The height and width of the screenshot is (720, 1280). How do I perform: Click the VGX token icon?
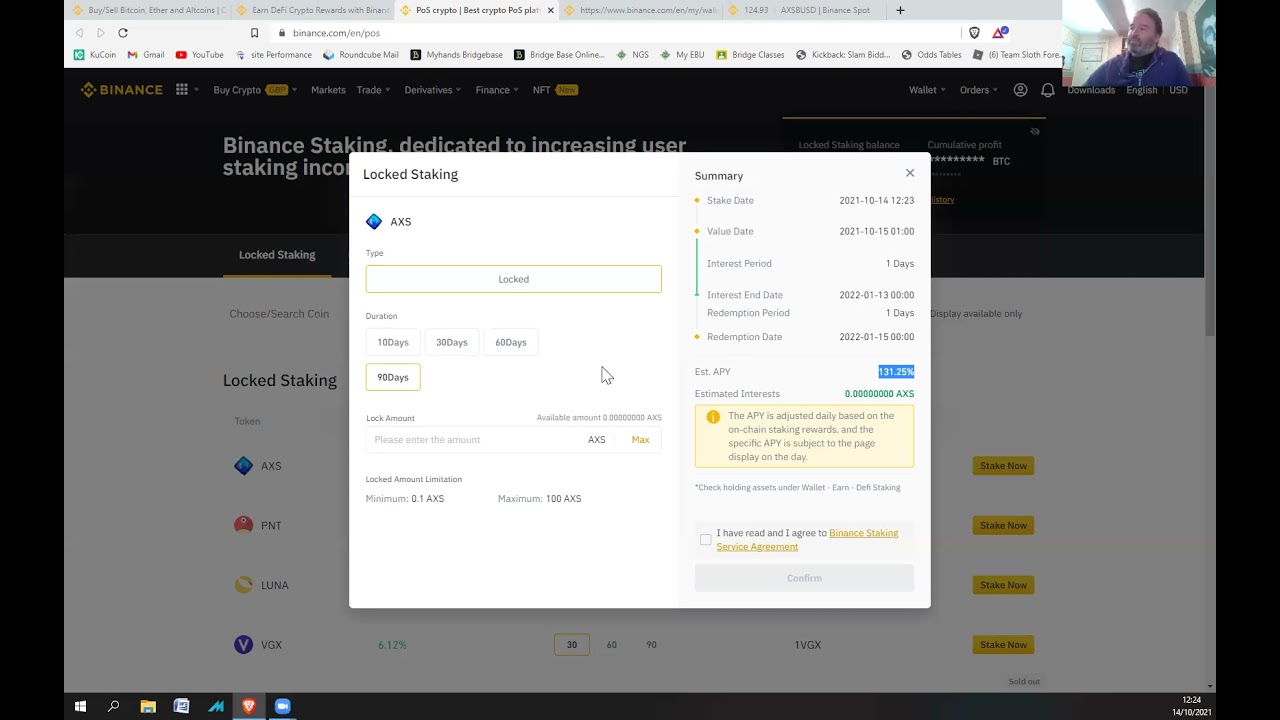point(243,645)
